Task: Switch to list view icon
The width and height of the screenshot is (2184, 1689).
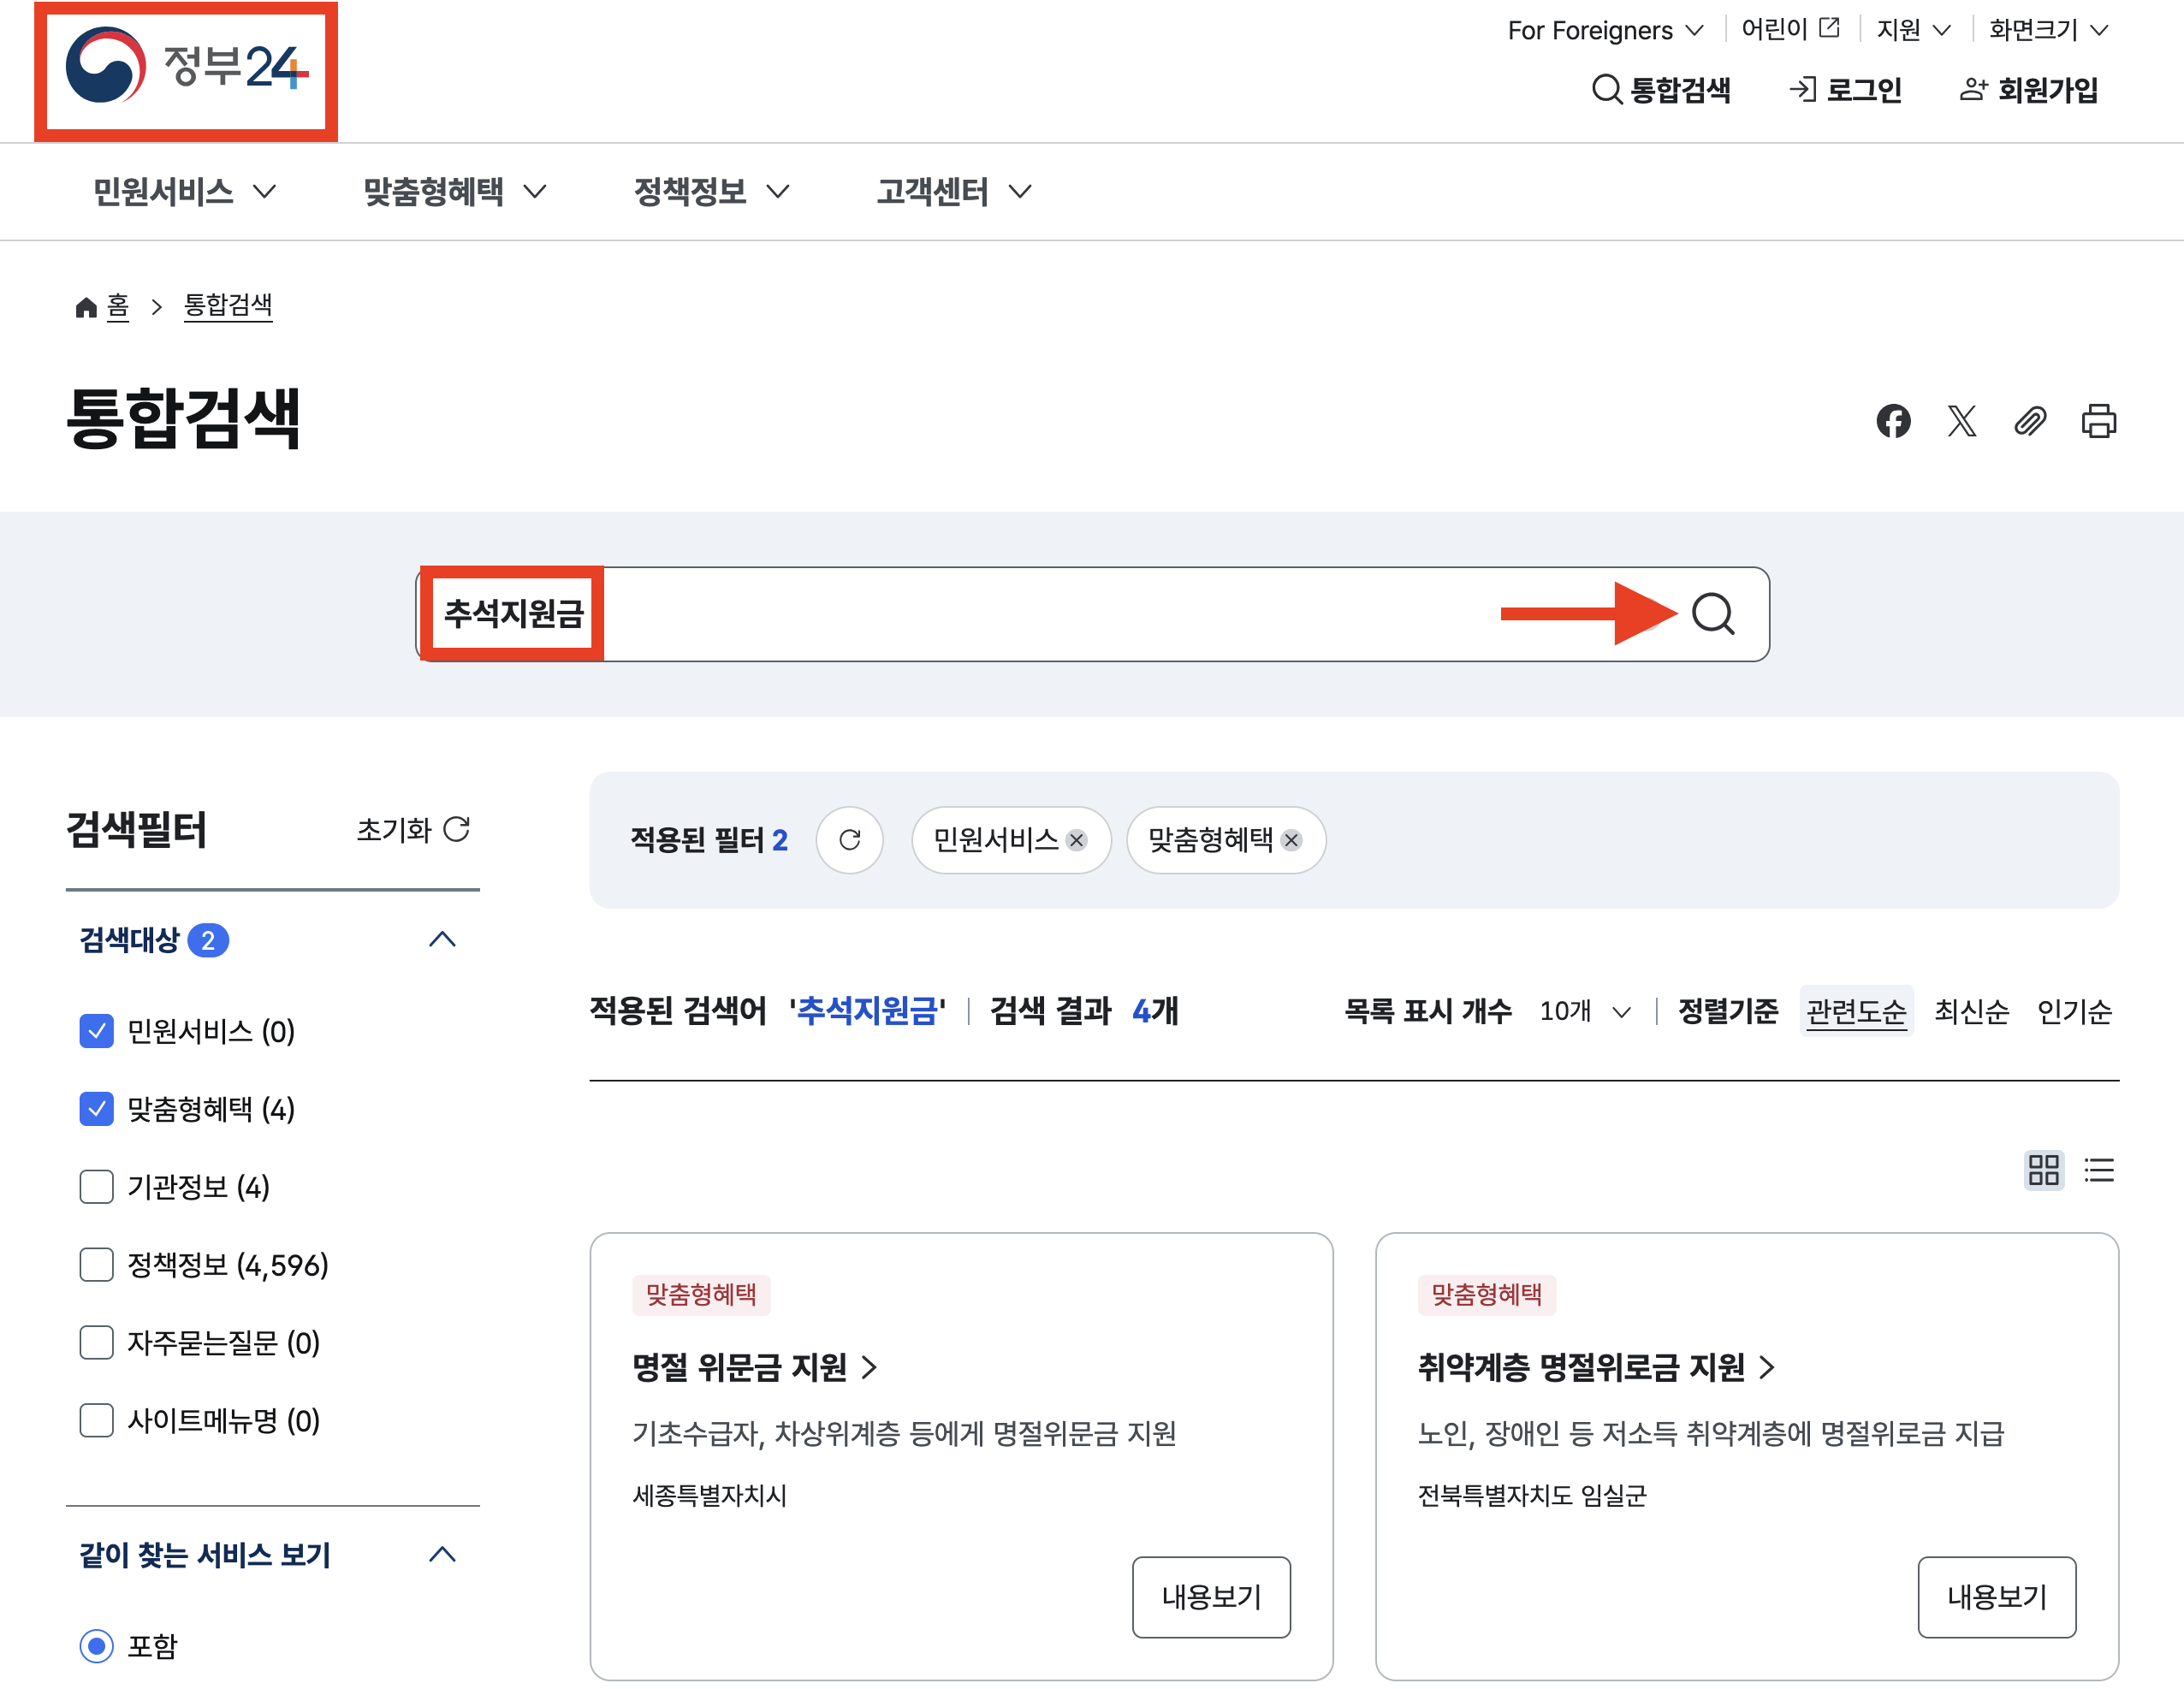Action: click(x=2098, y=1169)
